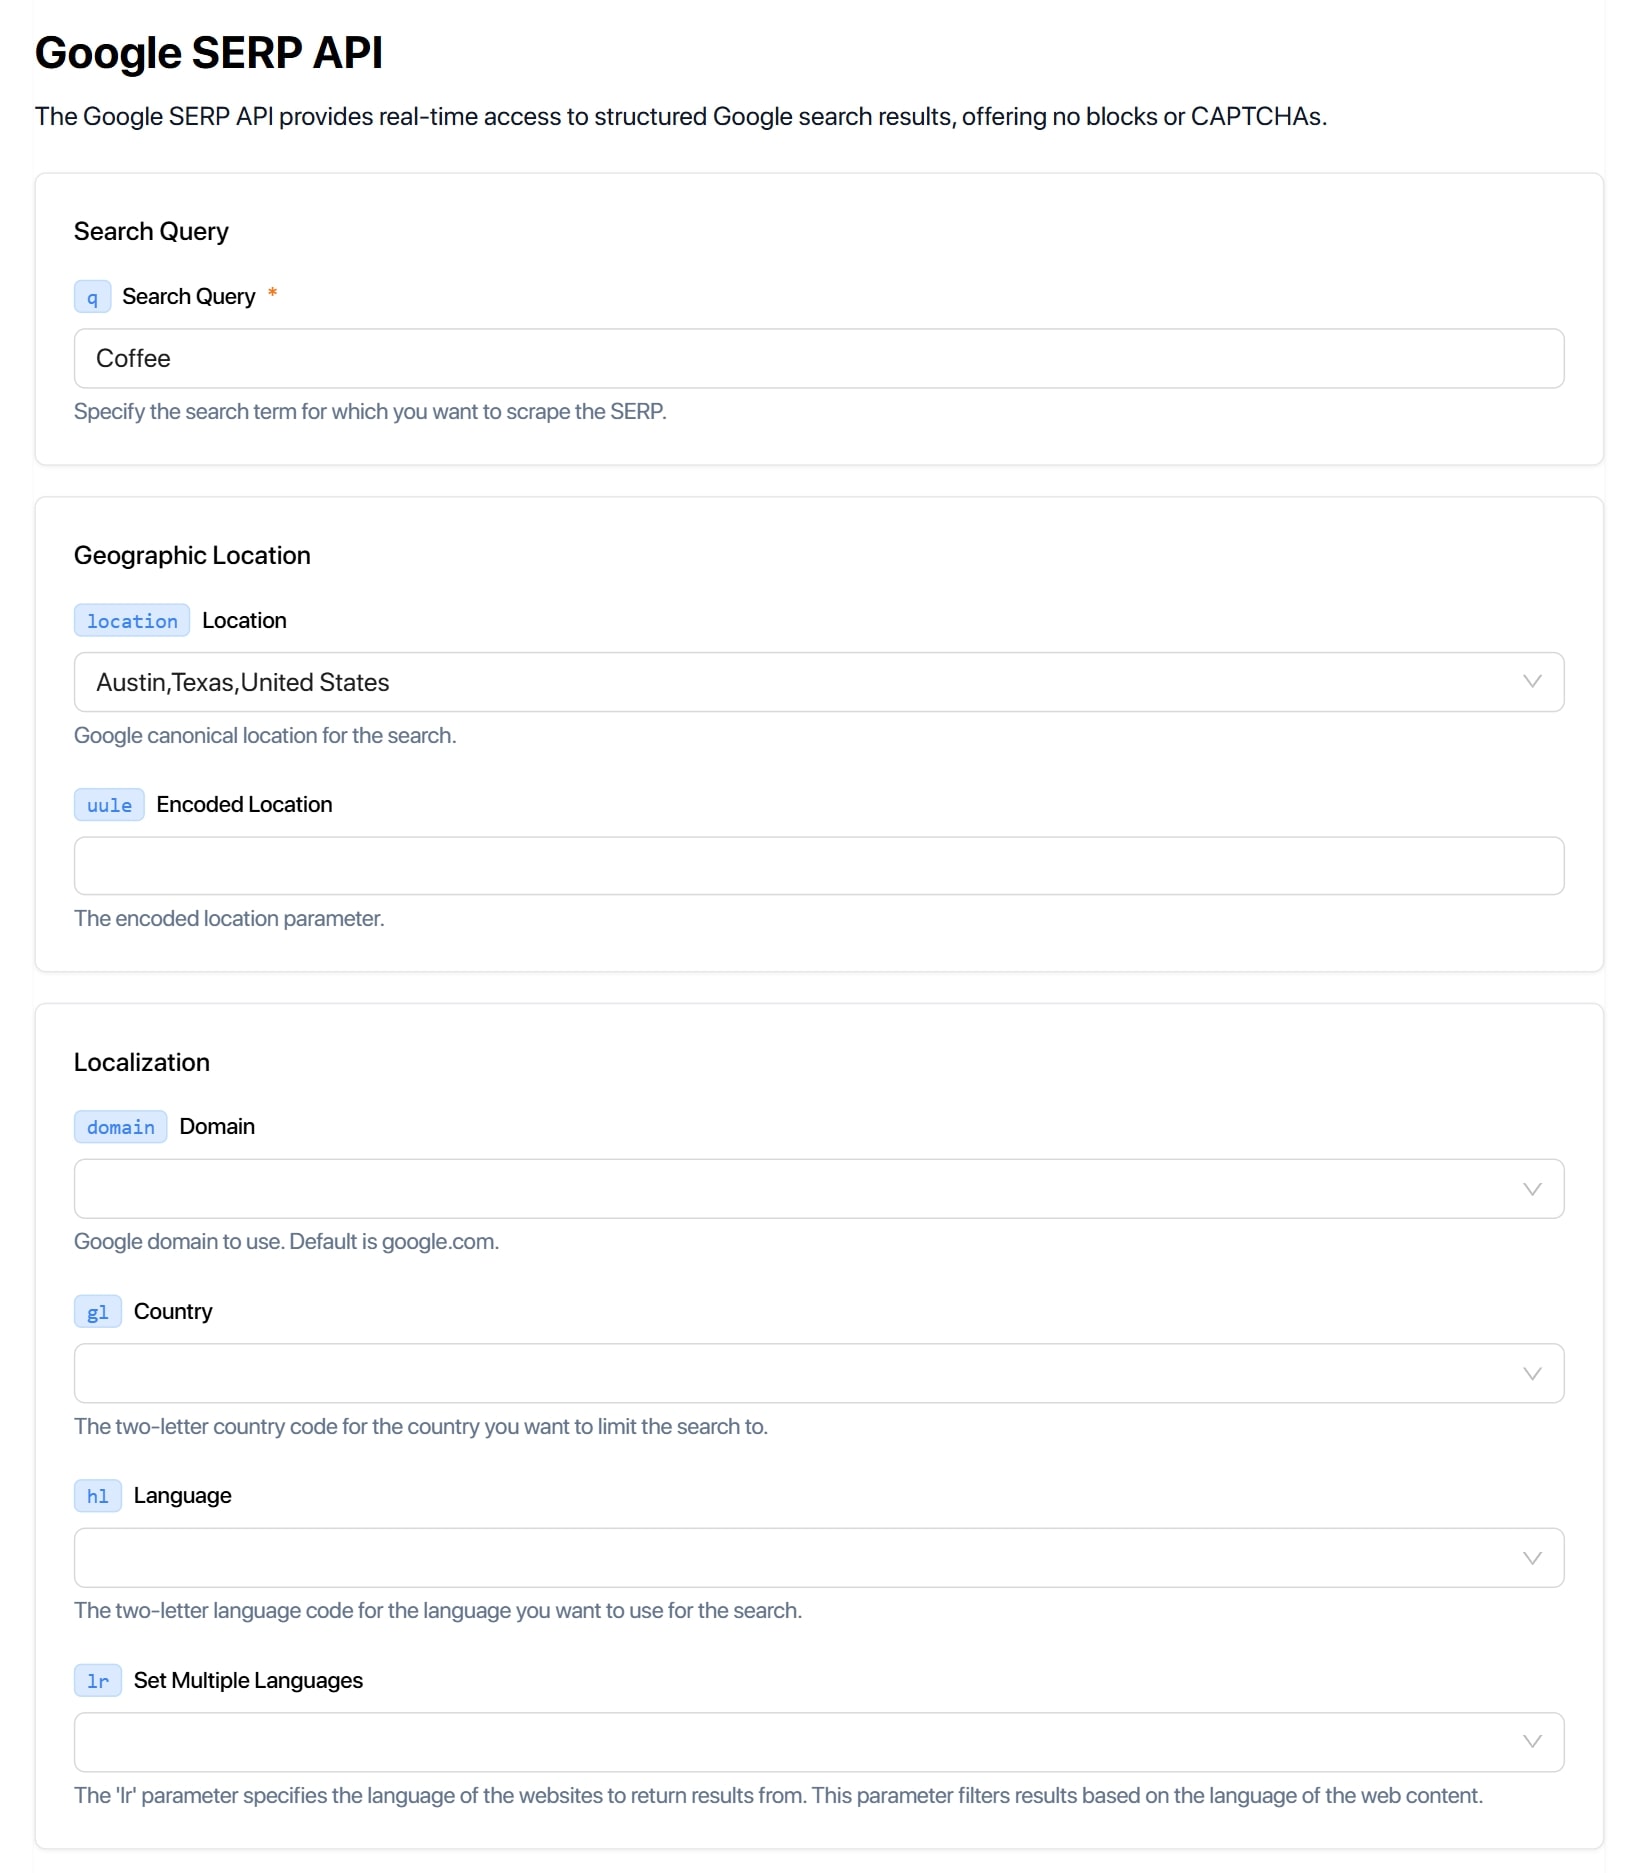
Task: Expand the Domain dropdown
Action: 1531,1189
